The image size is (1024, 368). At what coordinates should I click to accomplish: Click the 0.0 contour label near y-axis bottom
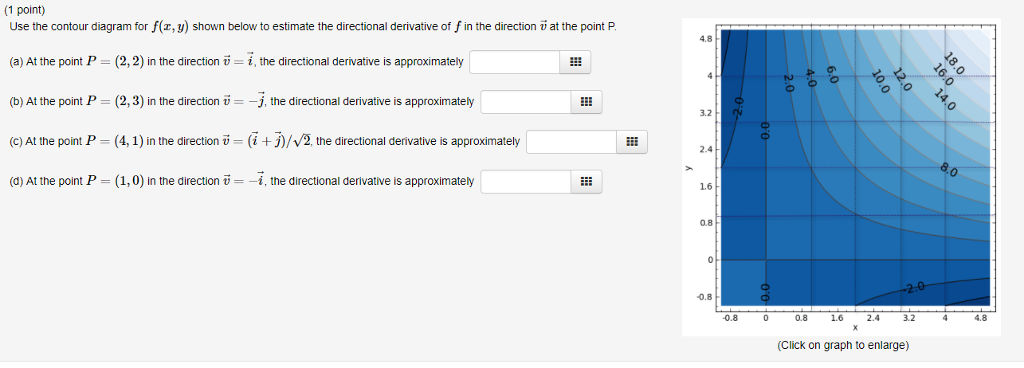766,292
